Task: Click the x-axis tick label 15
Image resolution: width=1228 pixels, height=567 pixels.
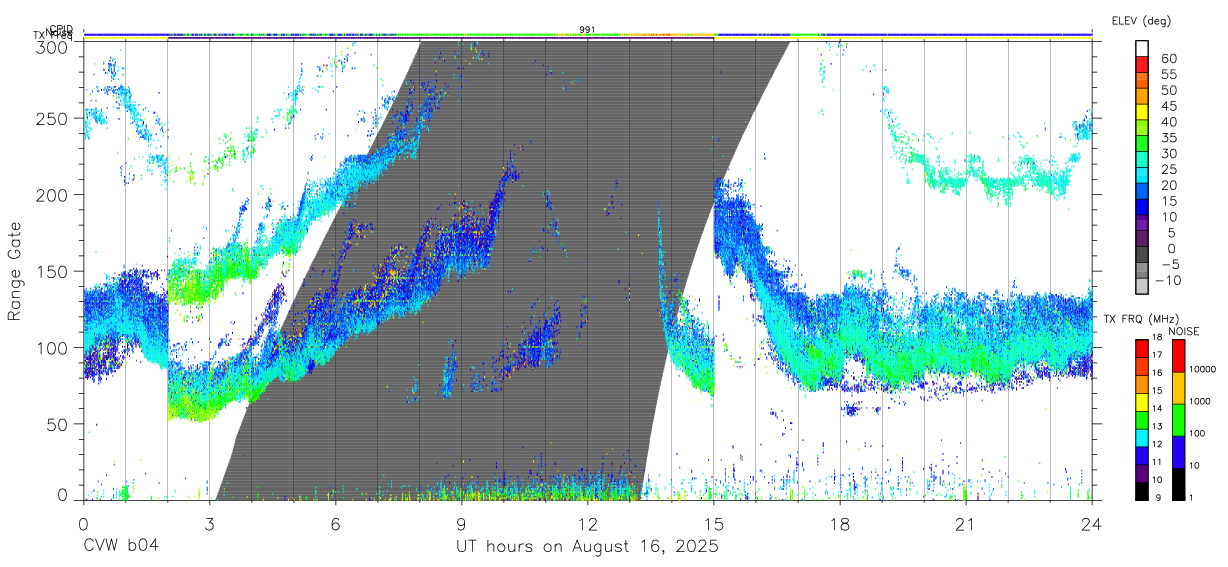Action: point(714,524)
